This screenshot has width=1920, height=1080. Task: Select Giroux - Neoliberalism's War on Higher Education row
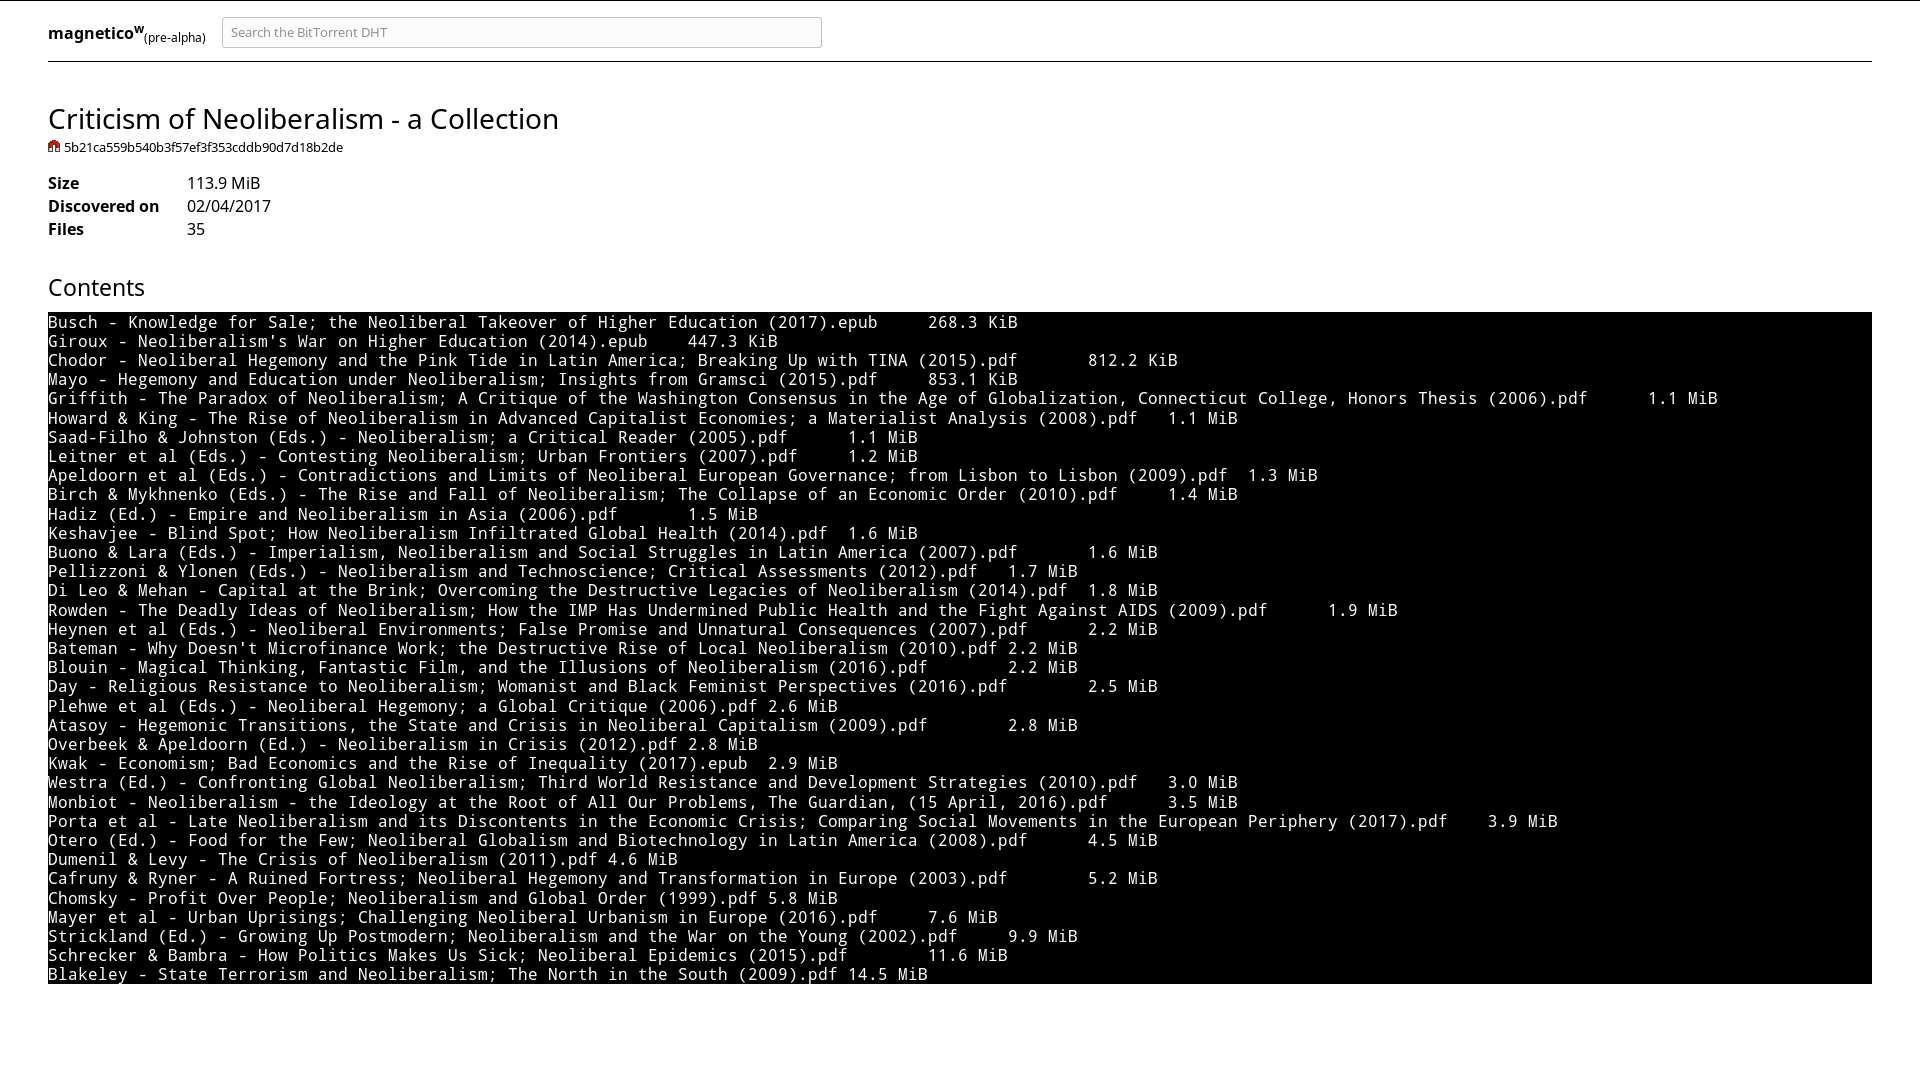click(x=413, y=341)
